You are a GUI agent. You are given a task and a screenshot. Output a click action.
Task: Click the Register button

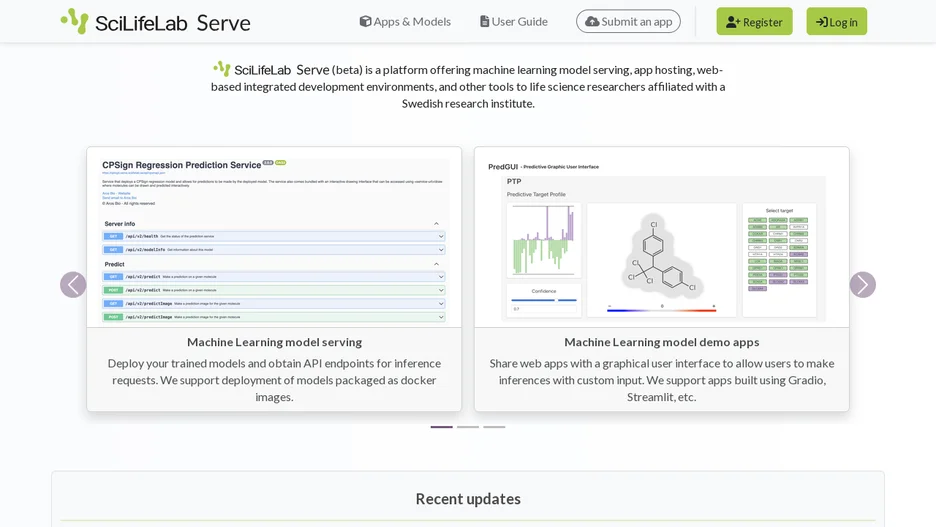pos(755,21)
